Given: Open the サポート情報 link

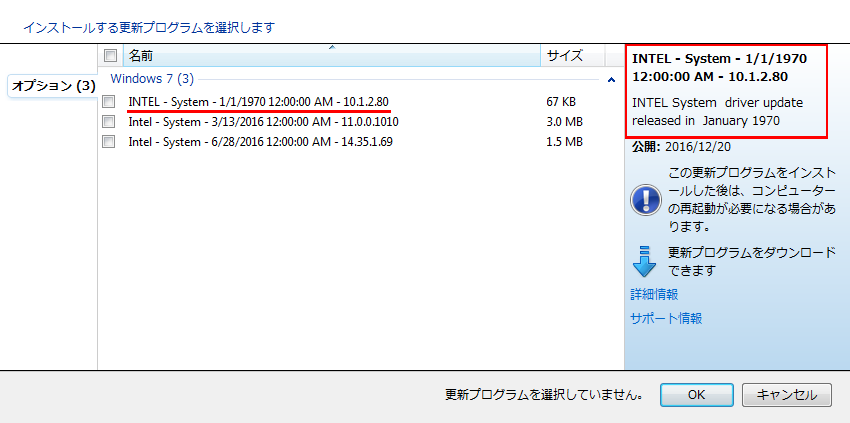Looking at the screenshot, I should [666, 318].
